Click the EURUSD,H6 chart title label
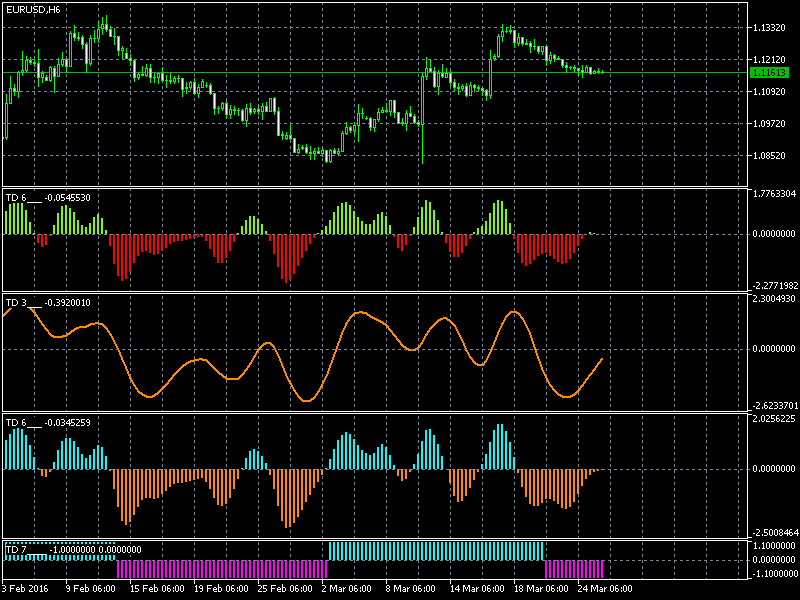Viewport: 800px width, 600px height. click(x=32, y=9)
